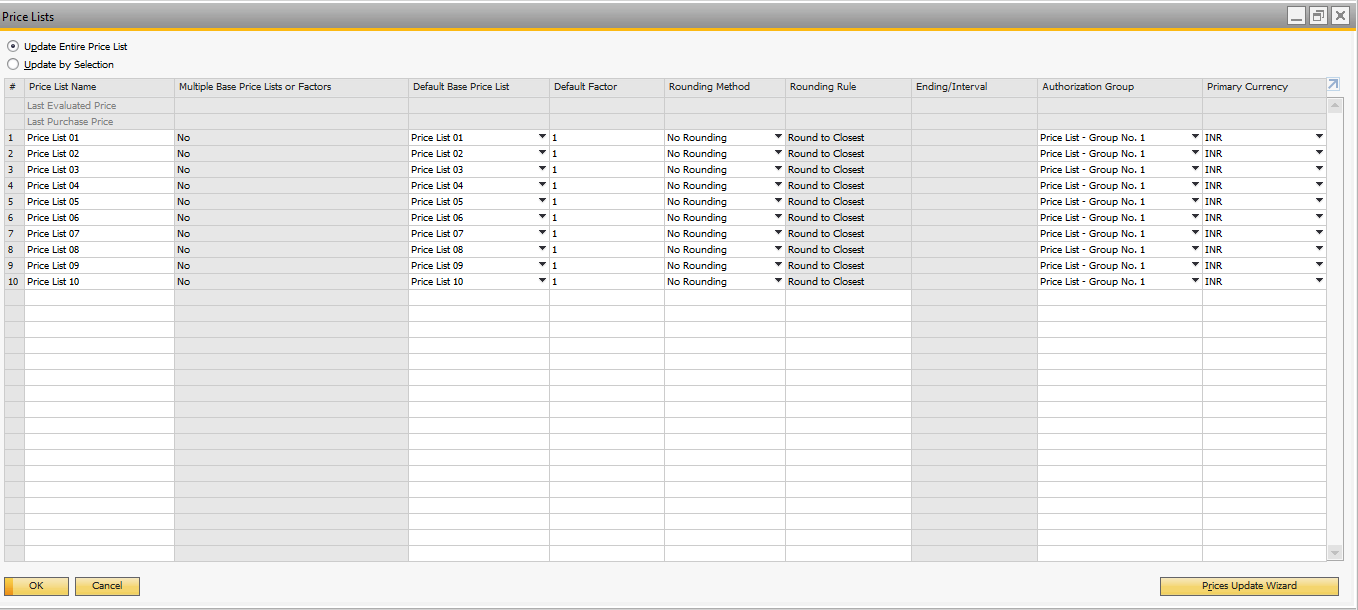Select Update Entire Price List option
The height and width of the screenshot is (610, 1358).
[x=13, y=47]
